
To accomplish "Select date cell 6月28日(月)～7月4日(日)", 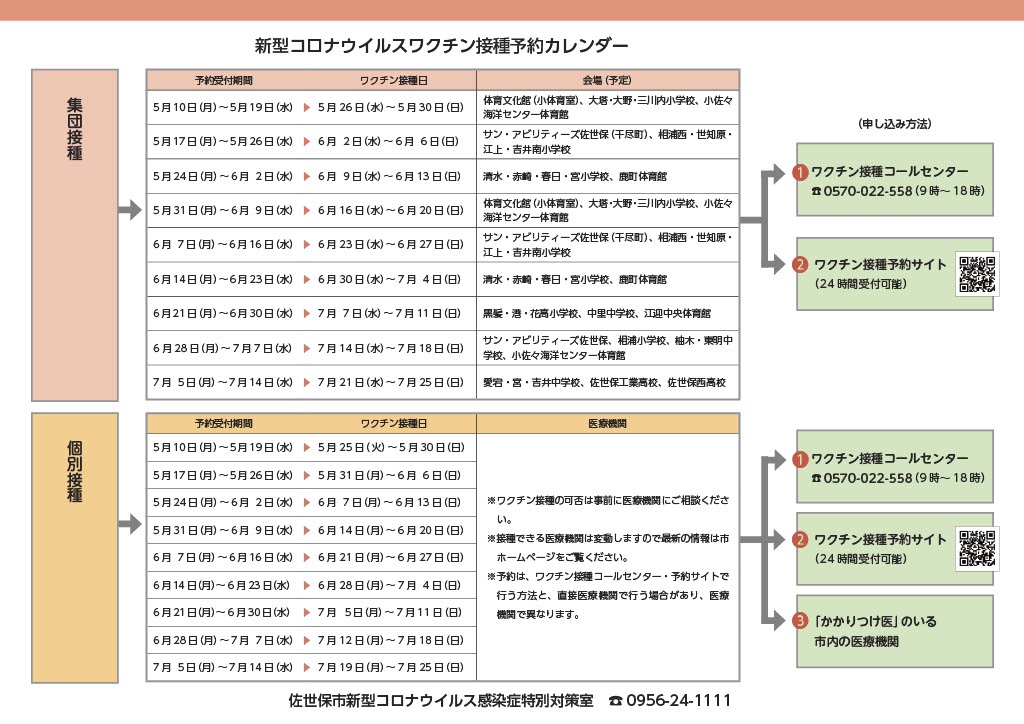I will (389, 585).
